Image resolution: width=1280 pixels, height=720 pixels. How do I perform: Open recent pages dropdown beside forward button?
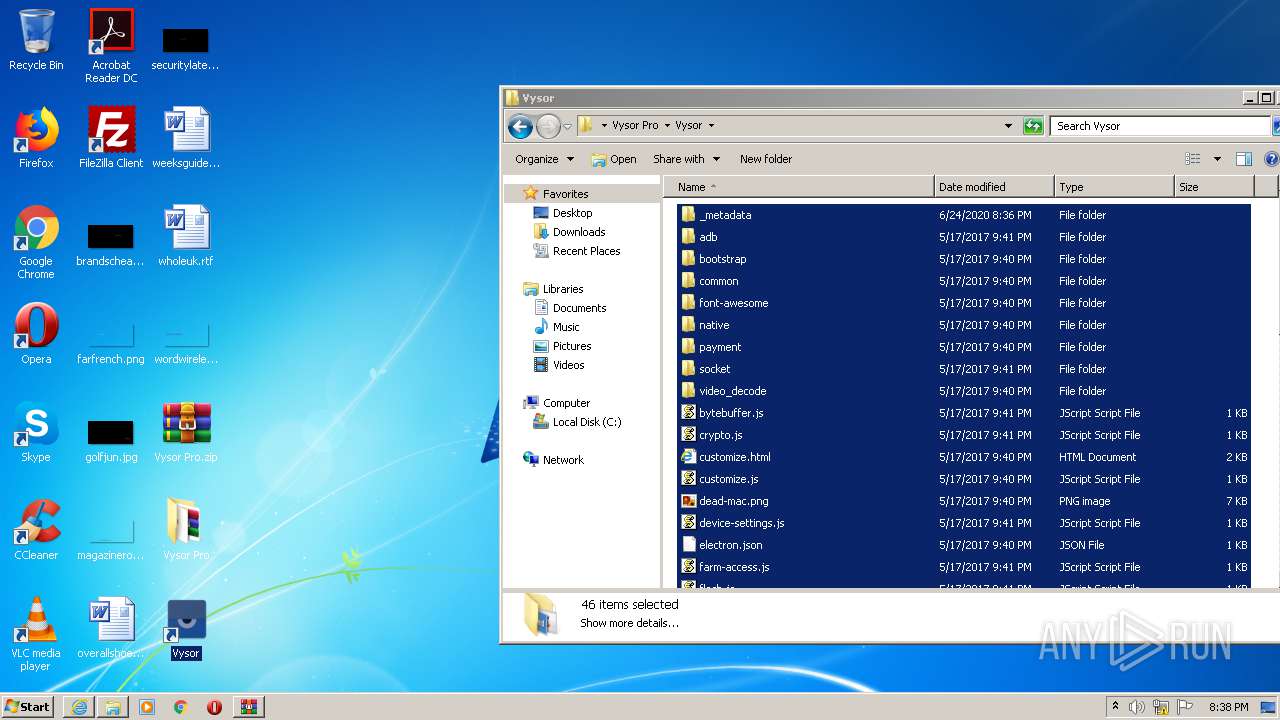(567, 126)
